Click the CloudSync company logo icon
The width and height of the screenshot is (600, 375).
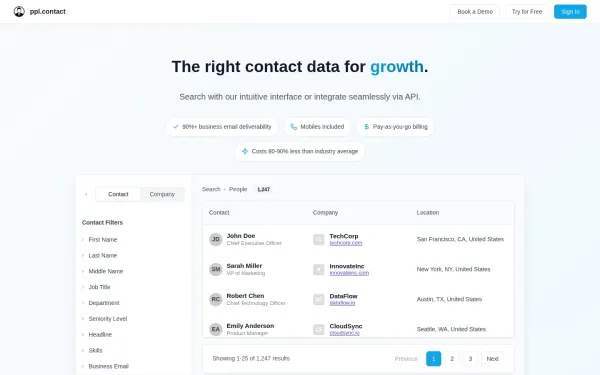click(x=318, y=329)
